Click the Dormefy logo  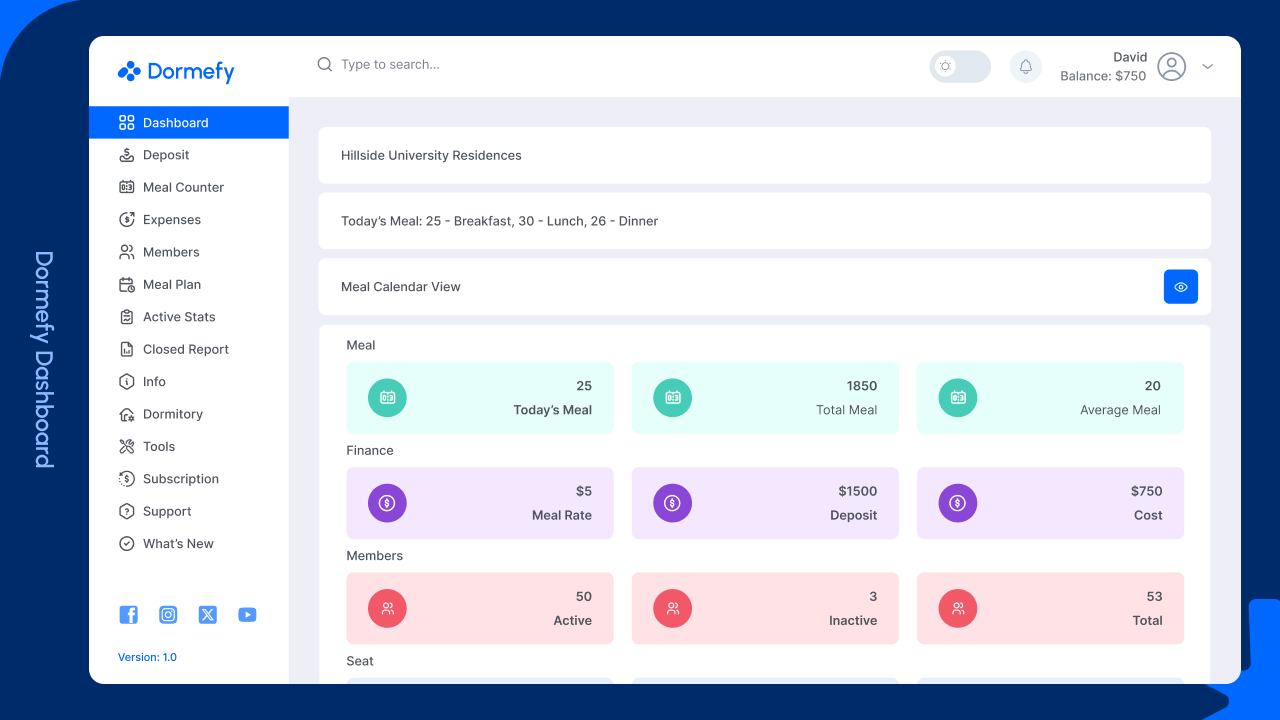click(176, 71)
